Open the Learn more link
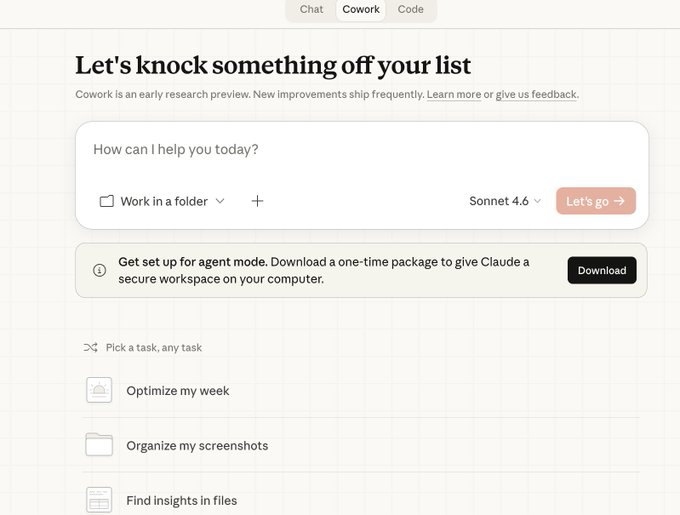680x515 pixels. point(454,95)
